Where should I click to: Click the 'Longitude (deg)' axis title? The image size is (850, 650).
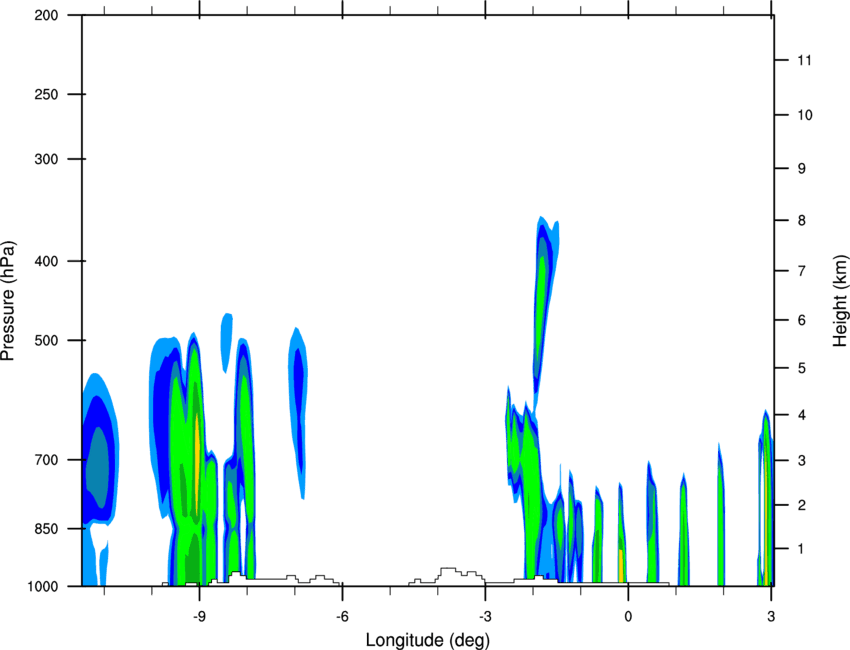(x=428, y=640)
